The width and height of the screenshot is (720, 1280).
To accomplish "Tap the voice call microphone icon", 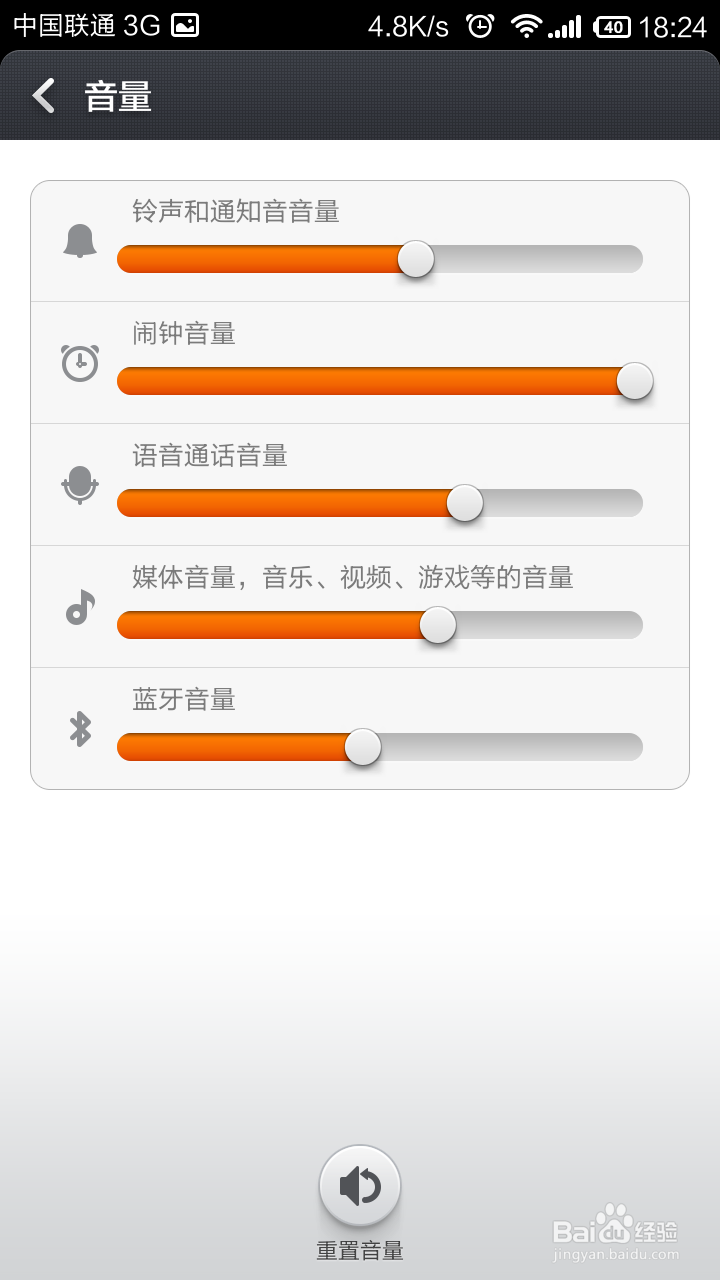I will [x=80, y=485].
